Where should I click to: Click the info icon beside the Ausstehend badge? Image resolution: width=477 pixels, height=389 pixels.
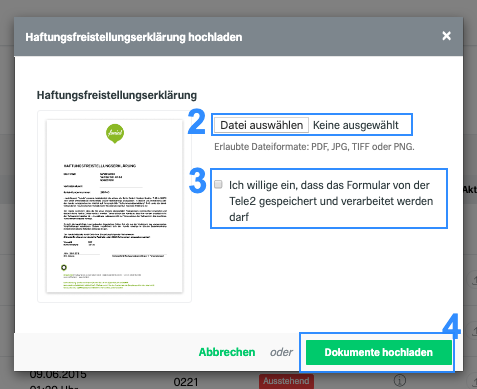(399, 380)
